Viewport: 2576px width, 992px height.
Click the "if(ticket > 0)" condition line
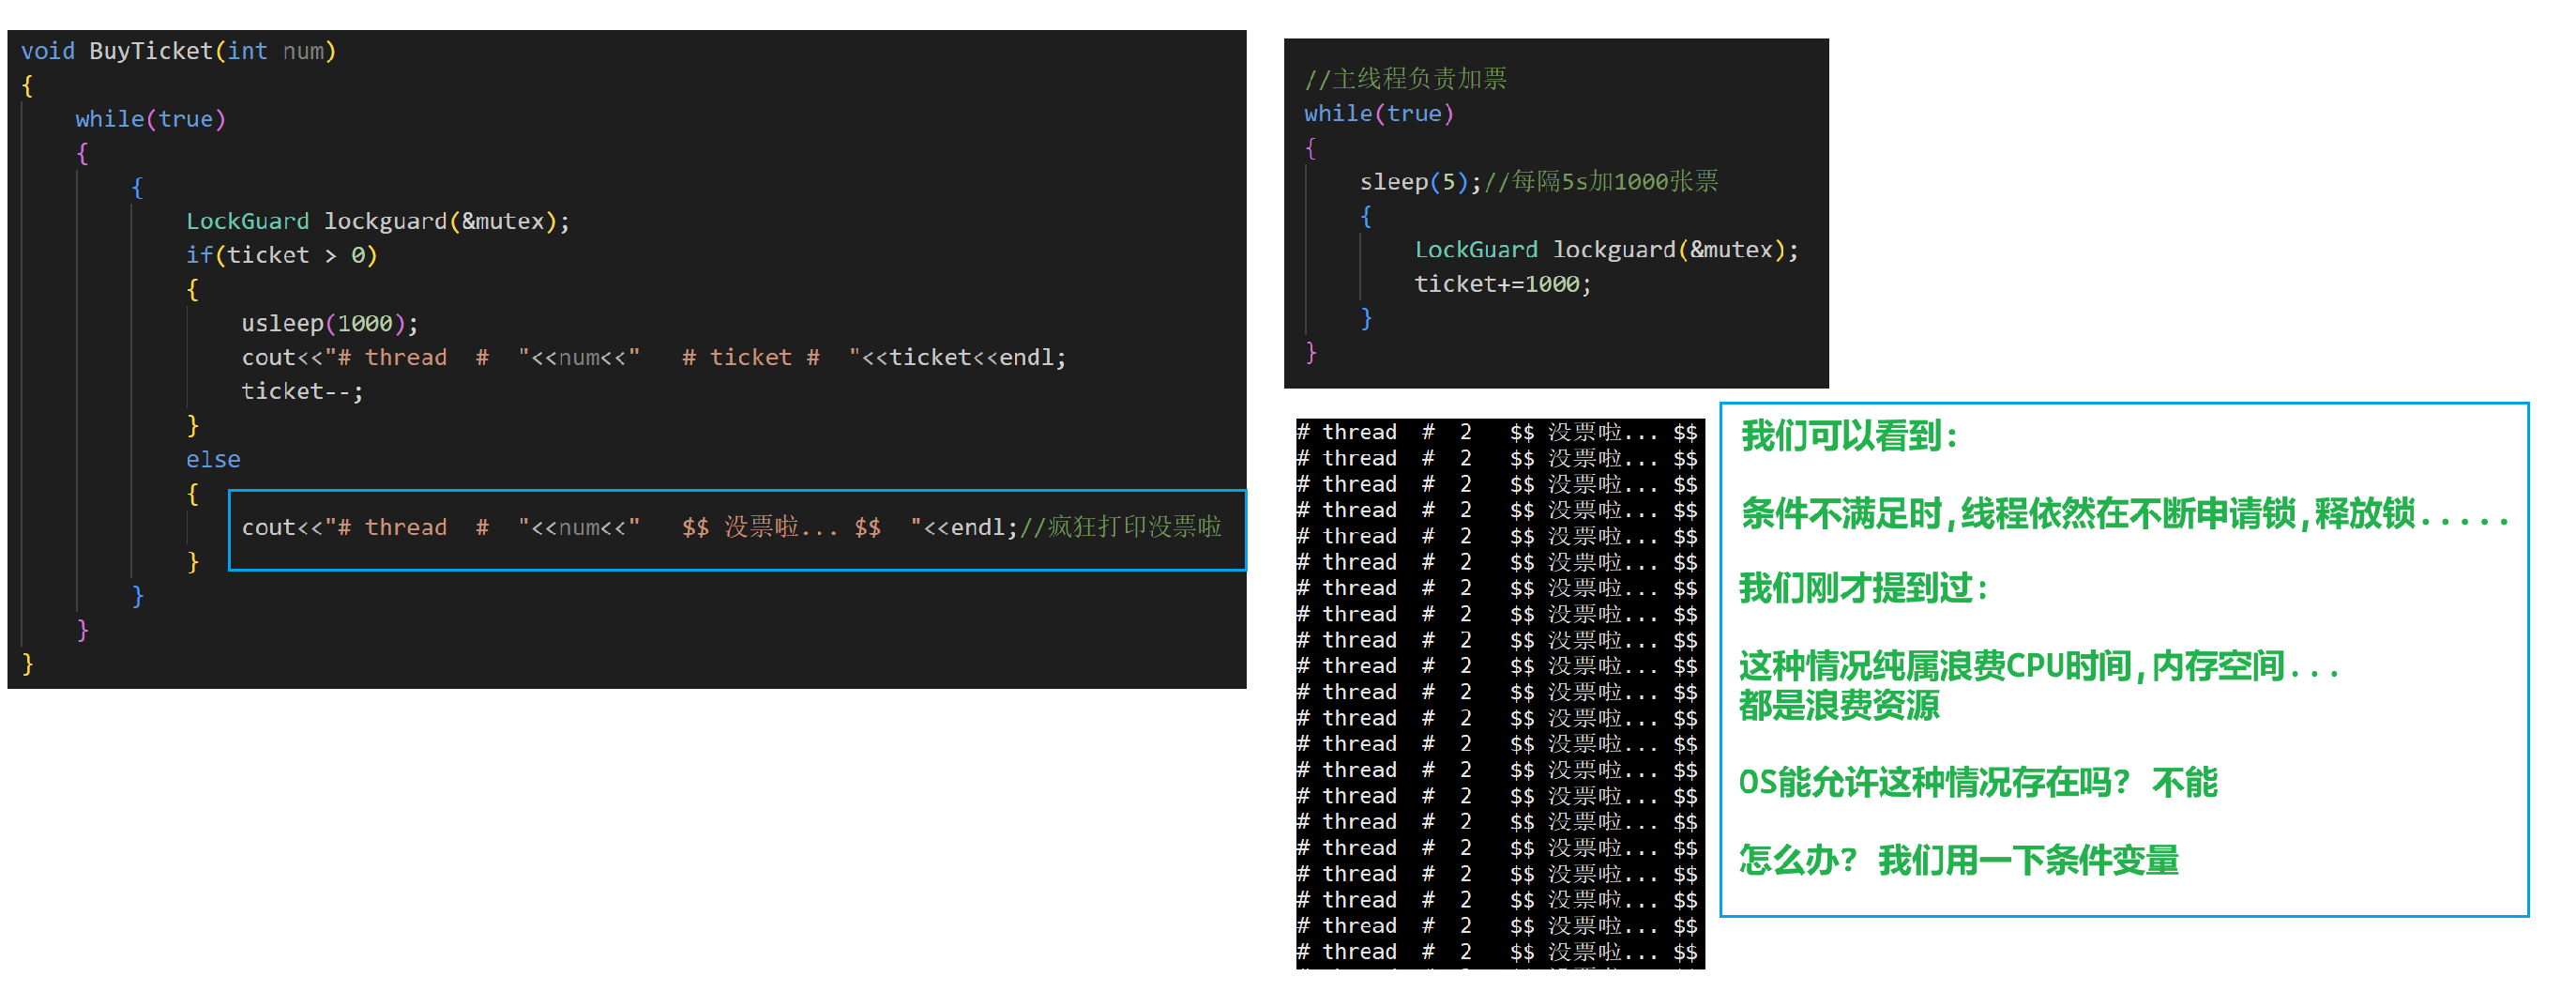(x=281, y=255)
